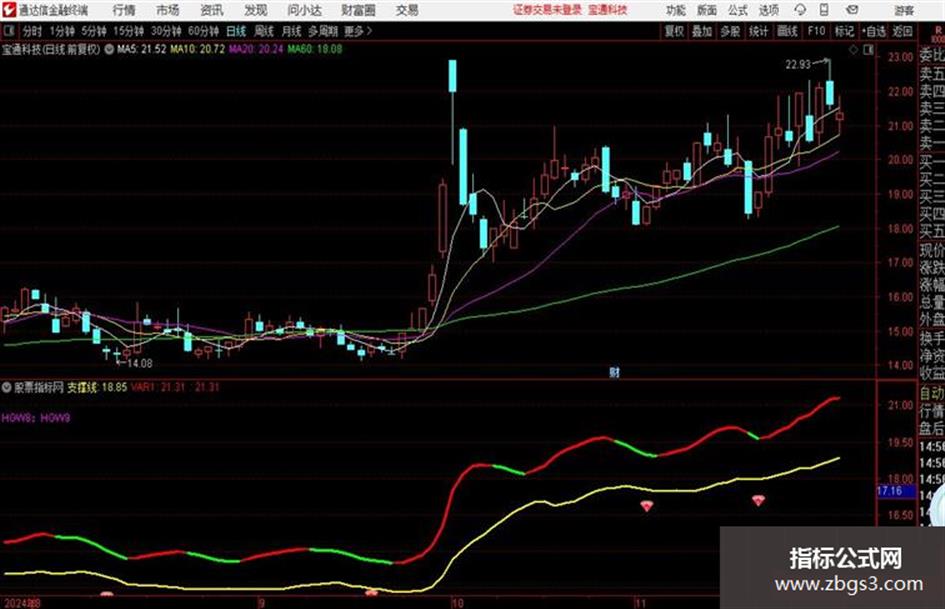This screenshot has width=945, height=609.
Task: Switch to 1分钟 chart period
Action: tap(62, 31)
